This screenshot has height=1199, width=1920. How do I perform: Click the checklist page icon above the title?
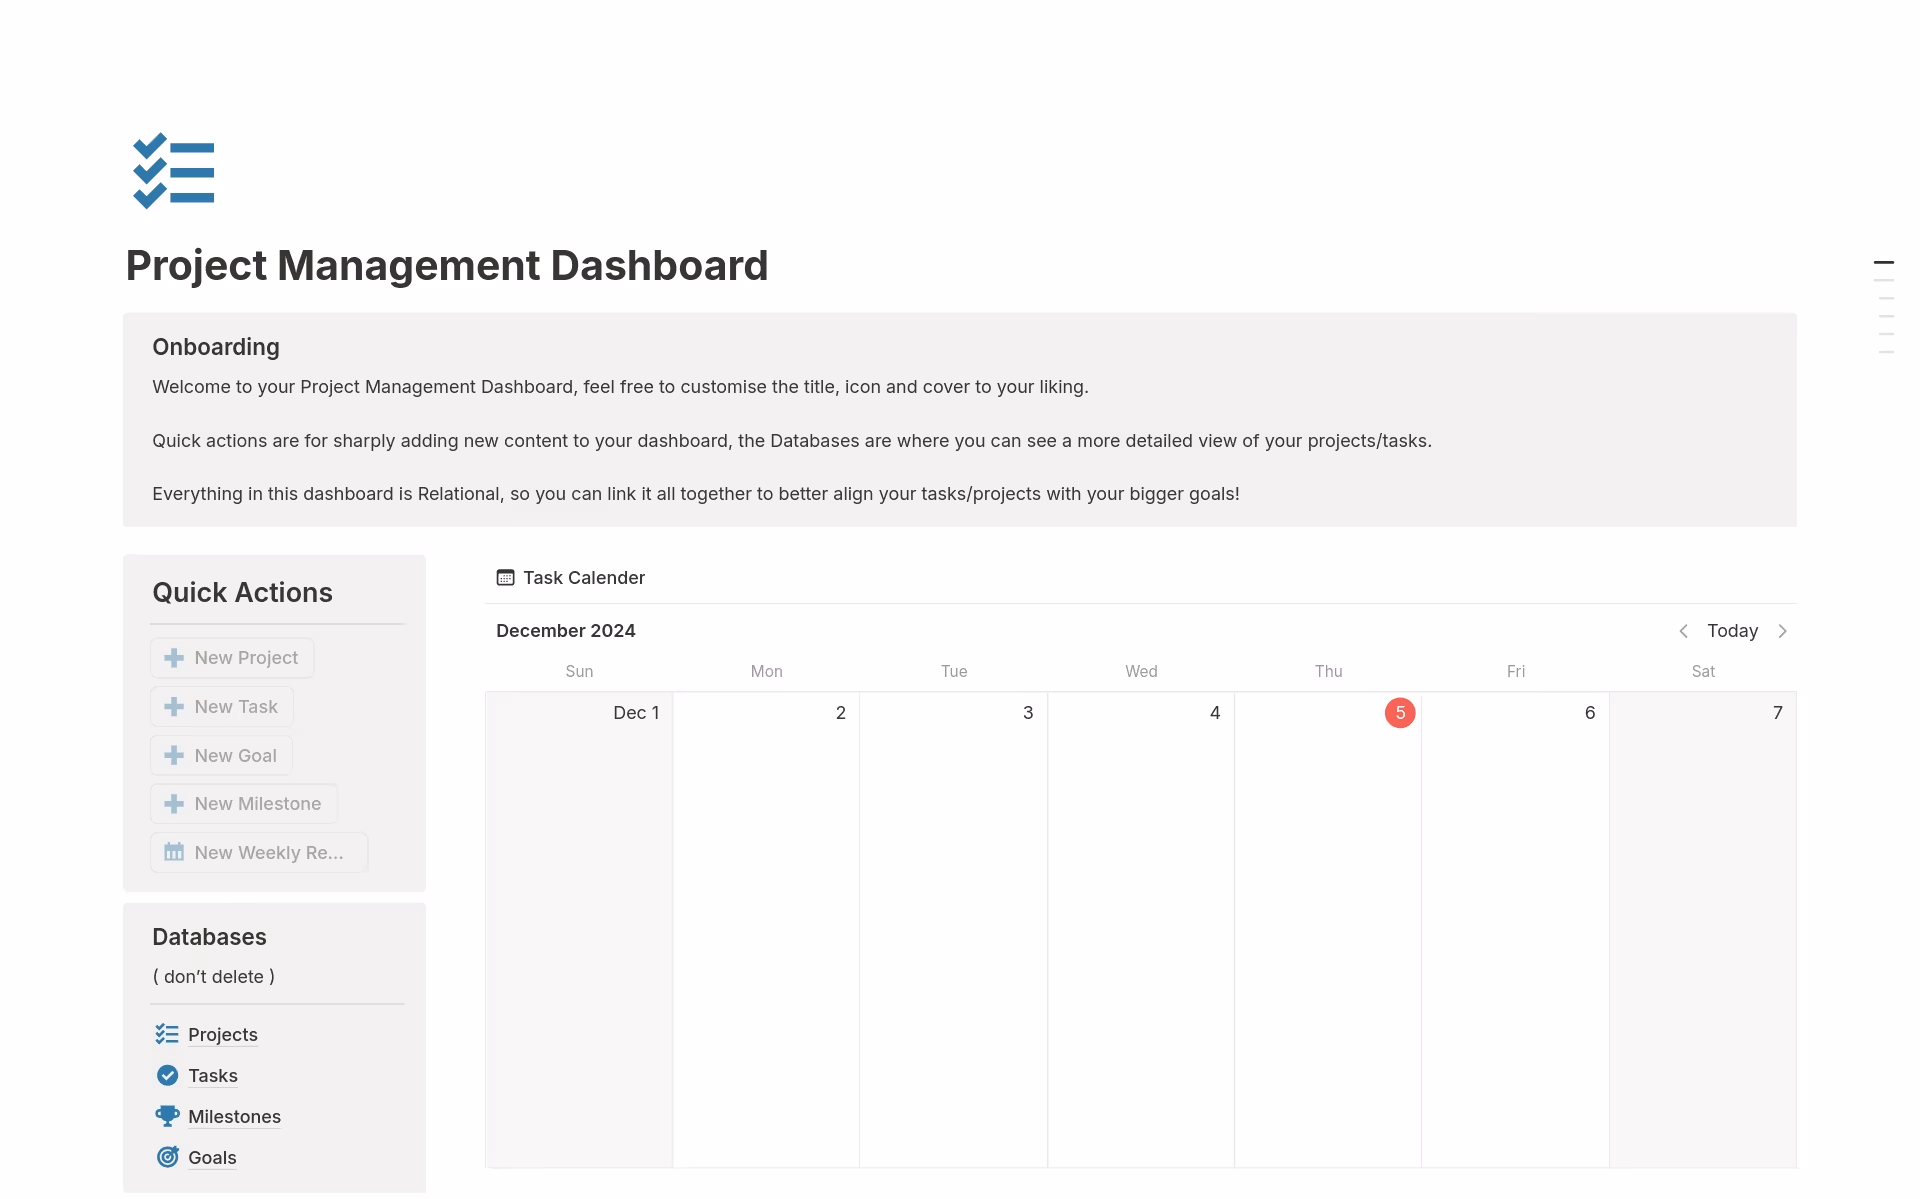click(x=173, y=171)
